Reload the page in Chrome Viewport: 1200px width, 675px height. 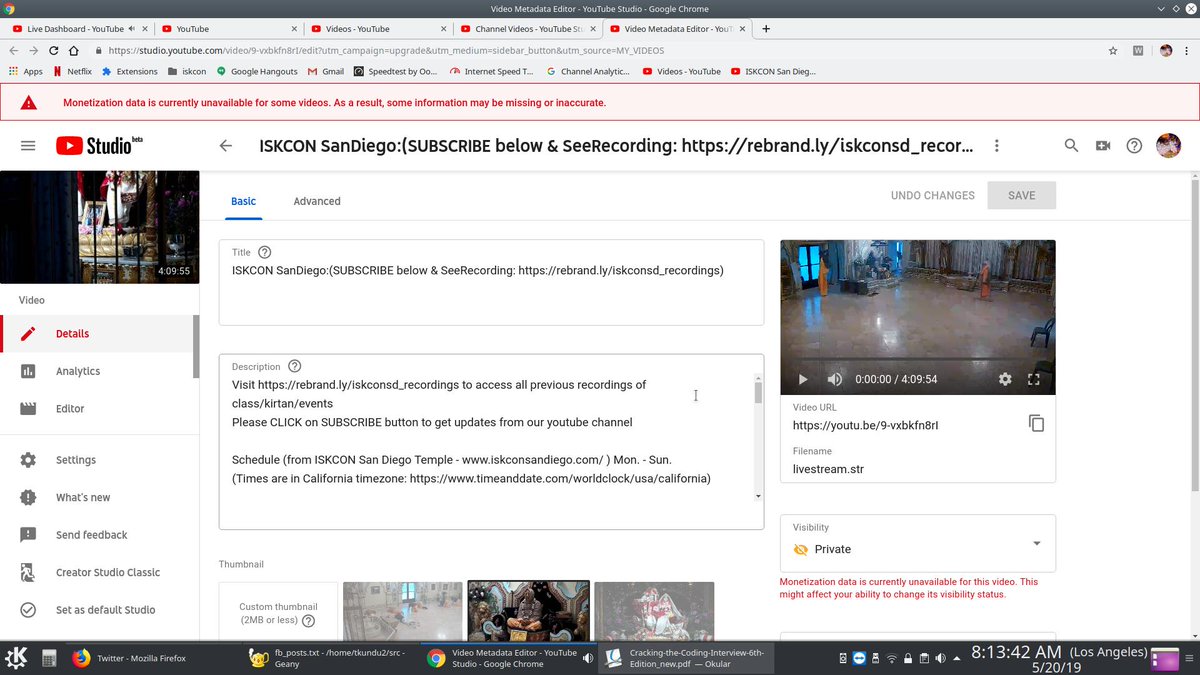(55, 50)
